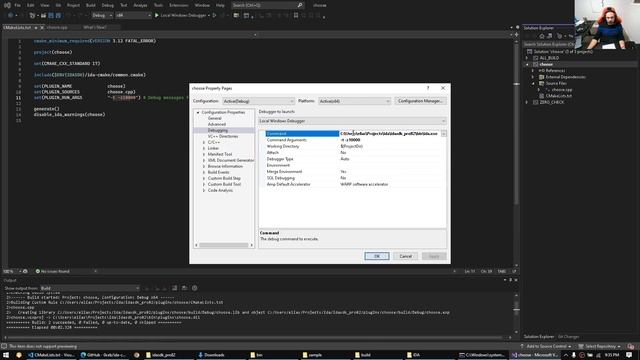Viewport: 640px width, 360px height.
Task: Open the Extensions menu
Action: pyautogui.click(x=179, y=5)
